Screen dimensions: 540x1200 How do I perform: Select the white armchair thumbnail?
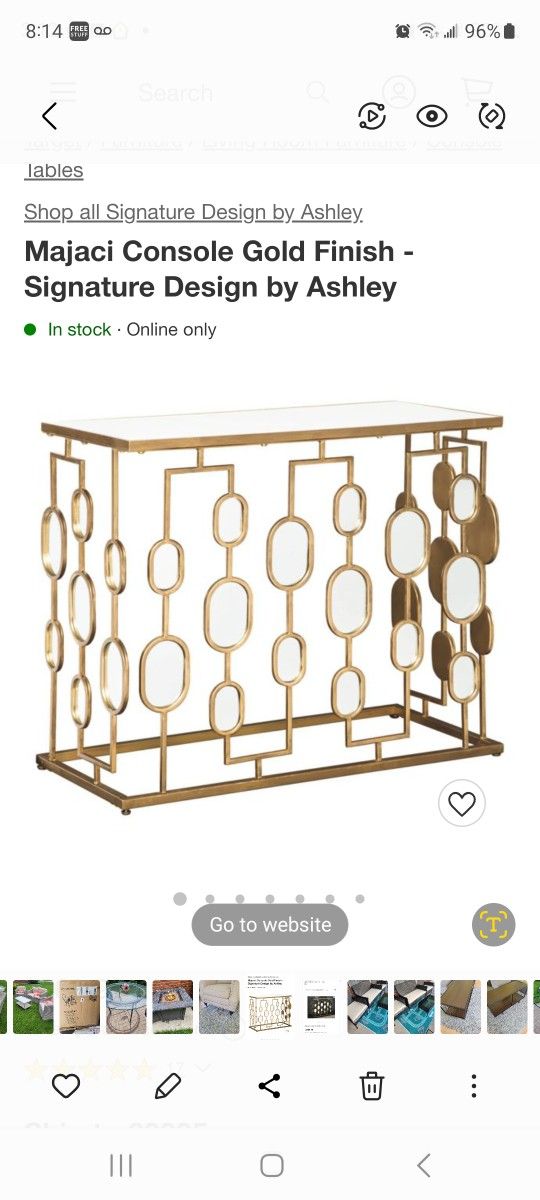[x=220, y=1006]
